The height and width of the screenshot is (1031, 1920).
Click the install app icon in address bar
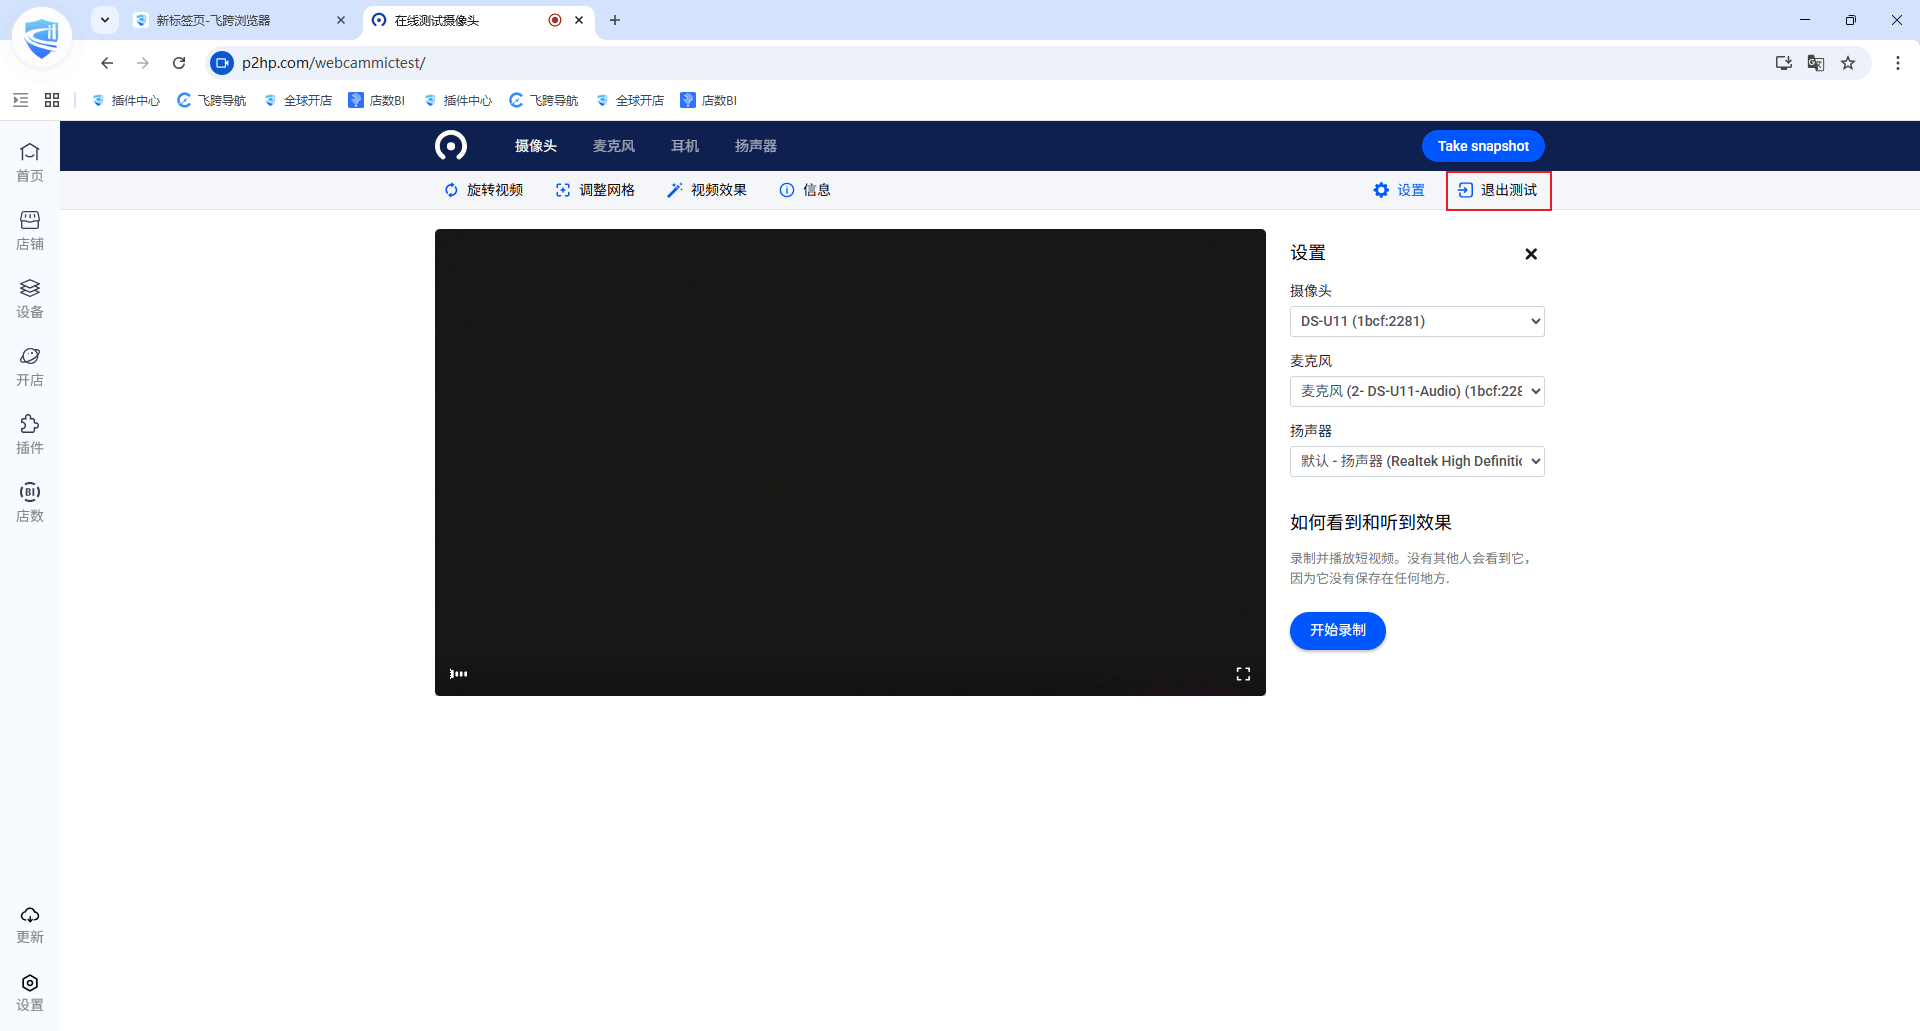pyautogui.click(x=1783, y=63)
